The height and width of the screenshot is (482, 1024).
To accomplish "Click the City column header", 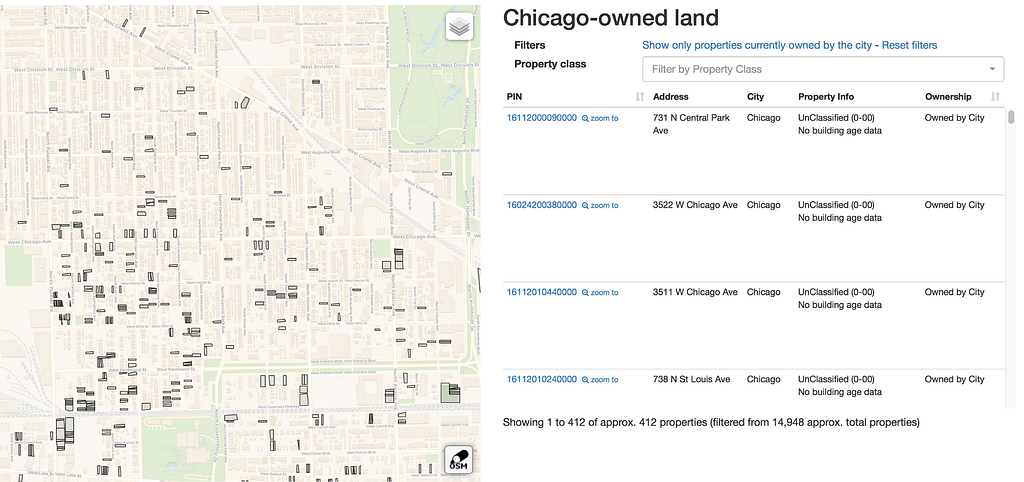I will [x=755, y=97].
